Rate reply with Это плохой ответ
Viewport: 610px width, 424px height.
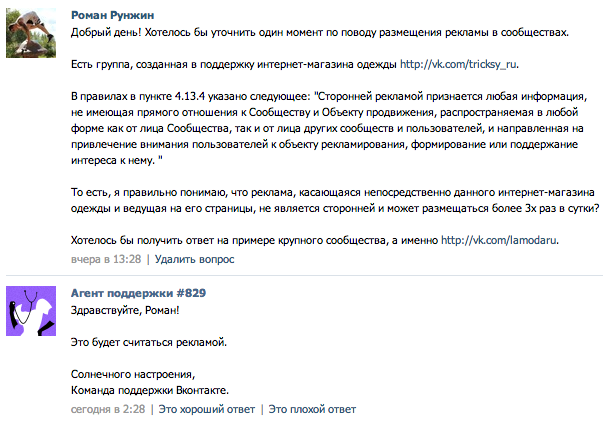[x=312, y=409]
